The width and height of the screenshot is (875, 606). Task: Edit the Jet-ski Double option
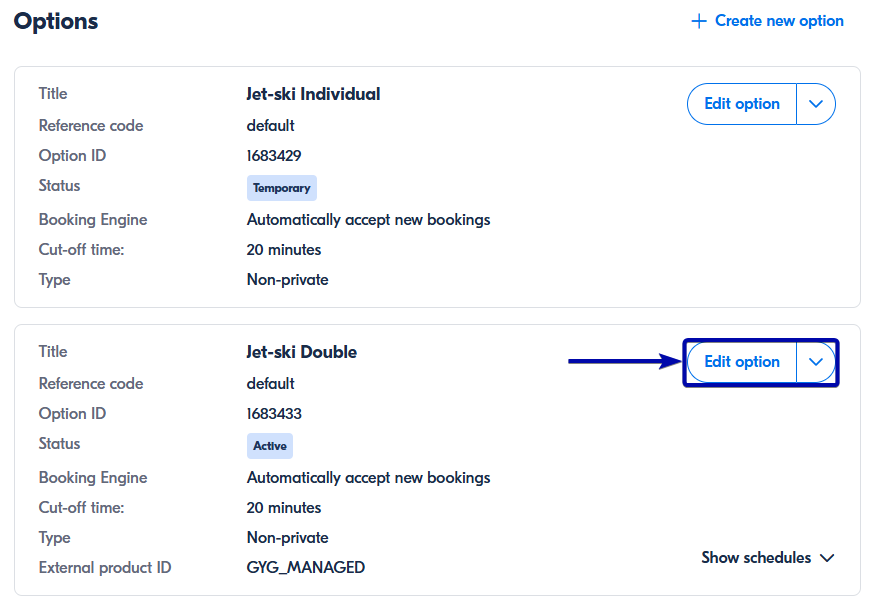tap(742, 362)
